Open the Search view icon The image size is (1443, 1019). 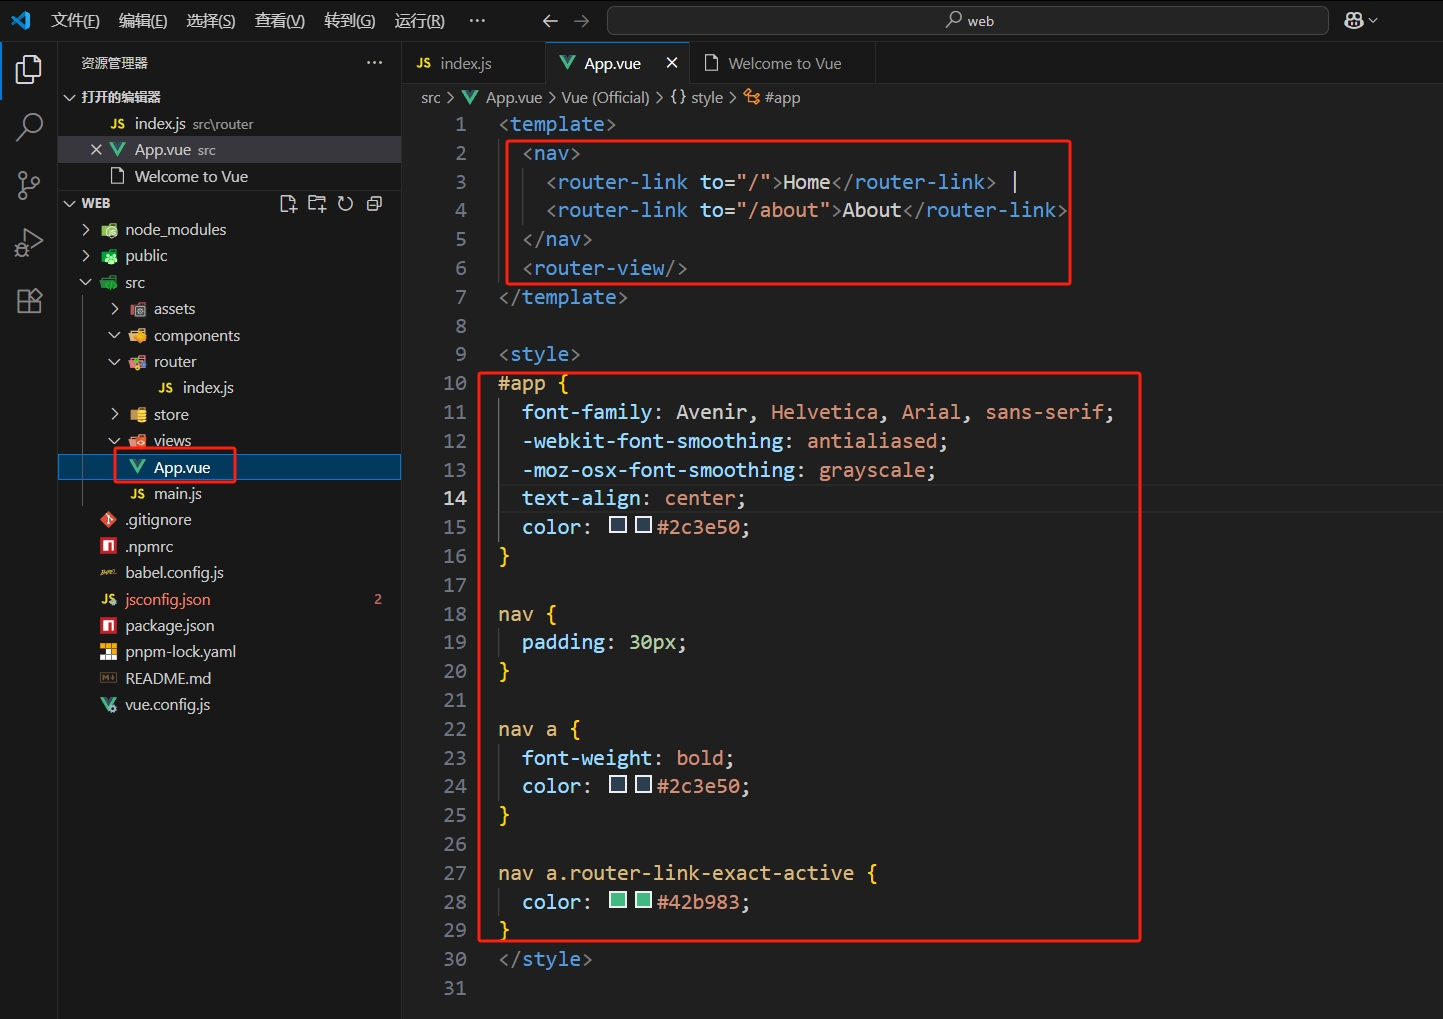29,127
